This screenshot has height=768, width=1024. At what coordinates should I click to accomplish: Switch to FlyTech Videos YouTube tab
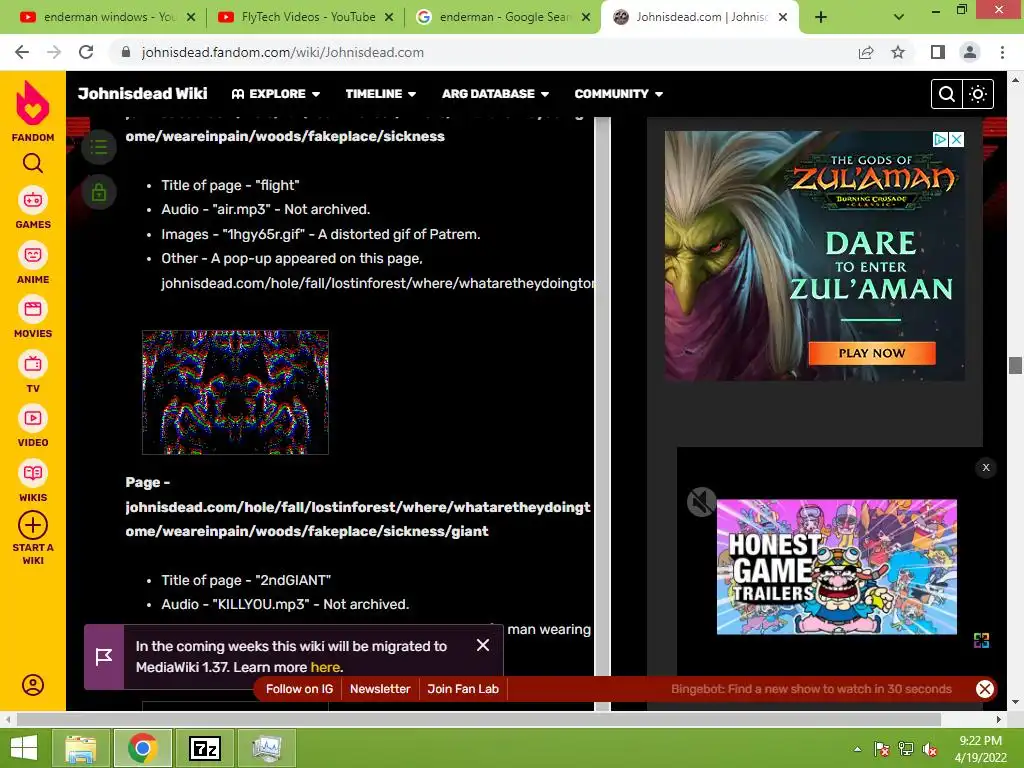point(305,18)
